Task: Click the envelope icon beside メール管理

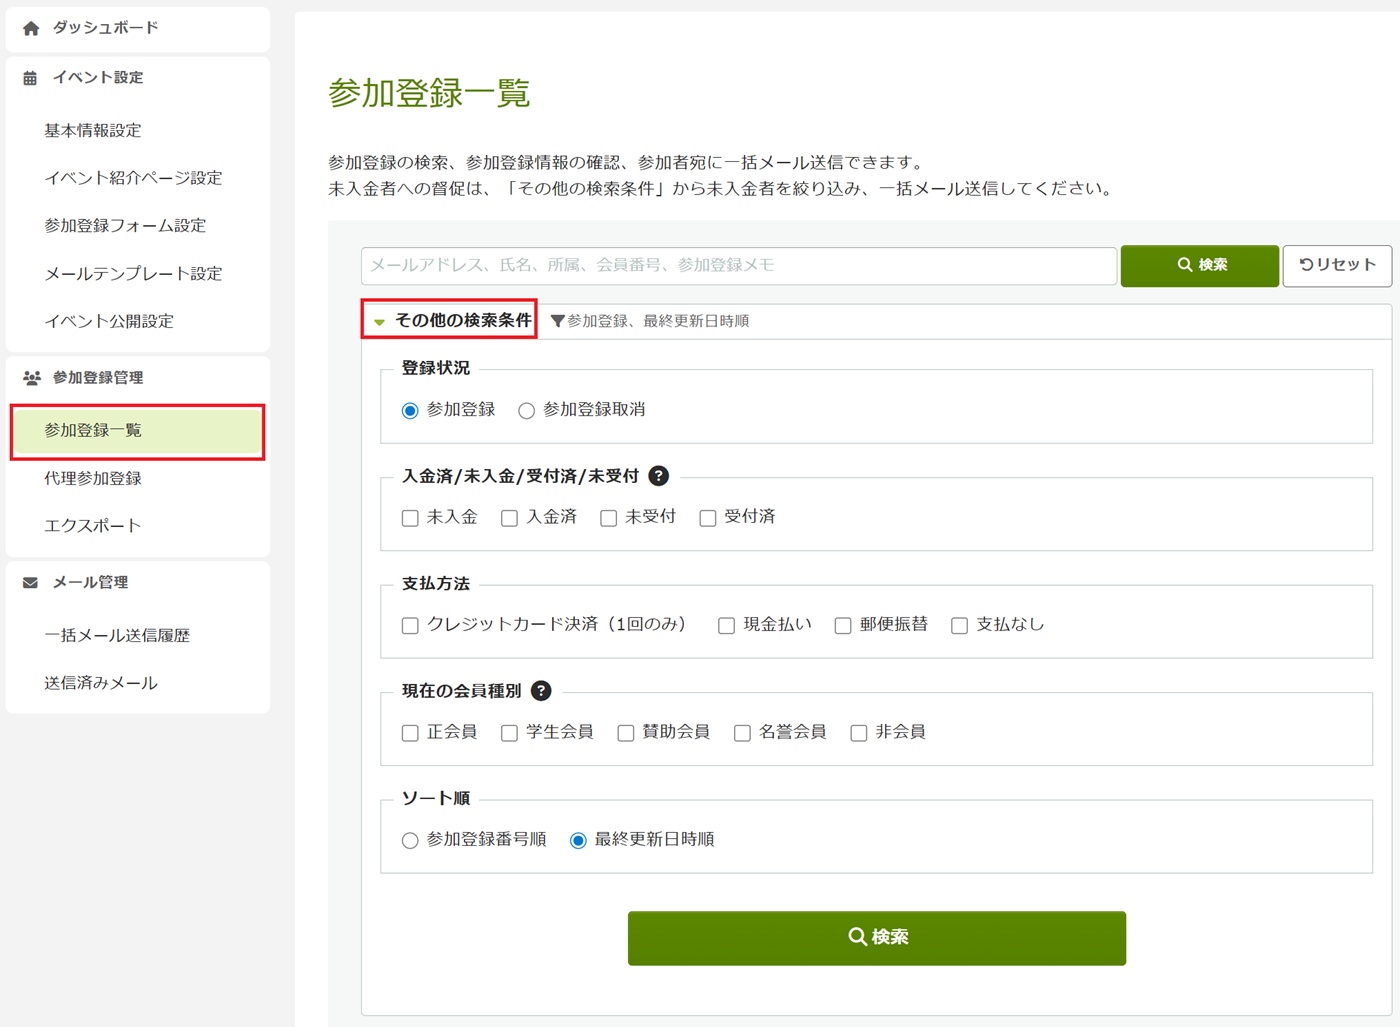Action: [x=31, y=583]
